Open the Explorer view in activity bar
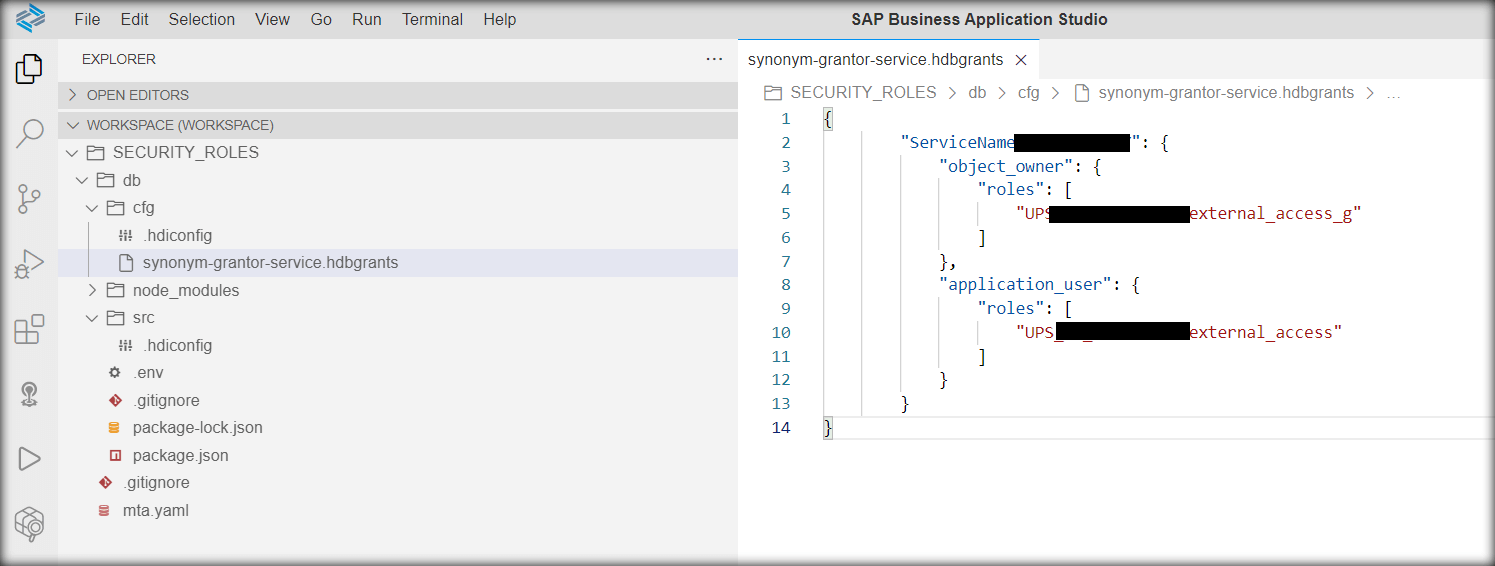The image size is (1495, 566). 29,69
